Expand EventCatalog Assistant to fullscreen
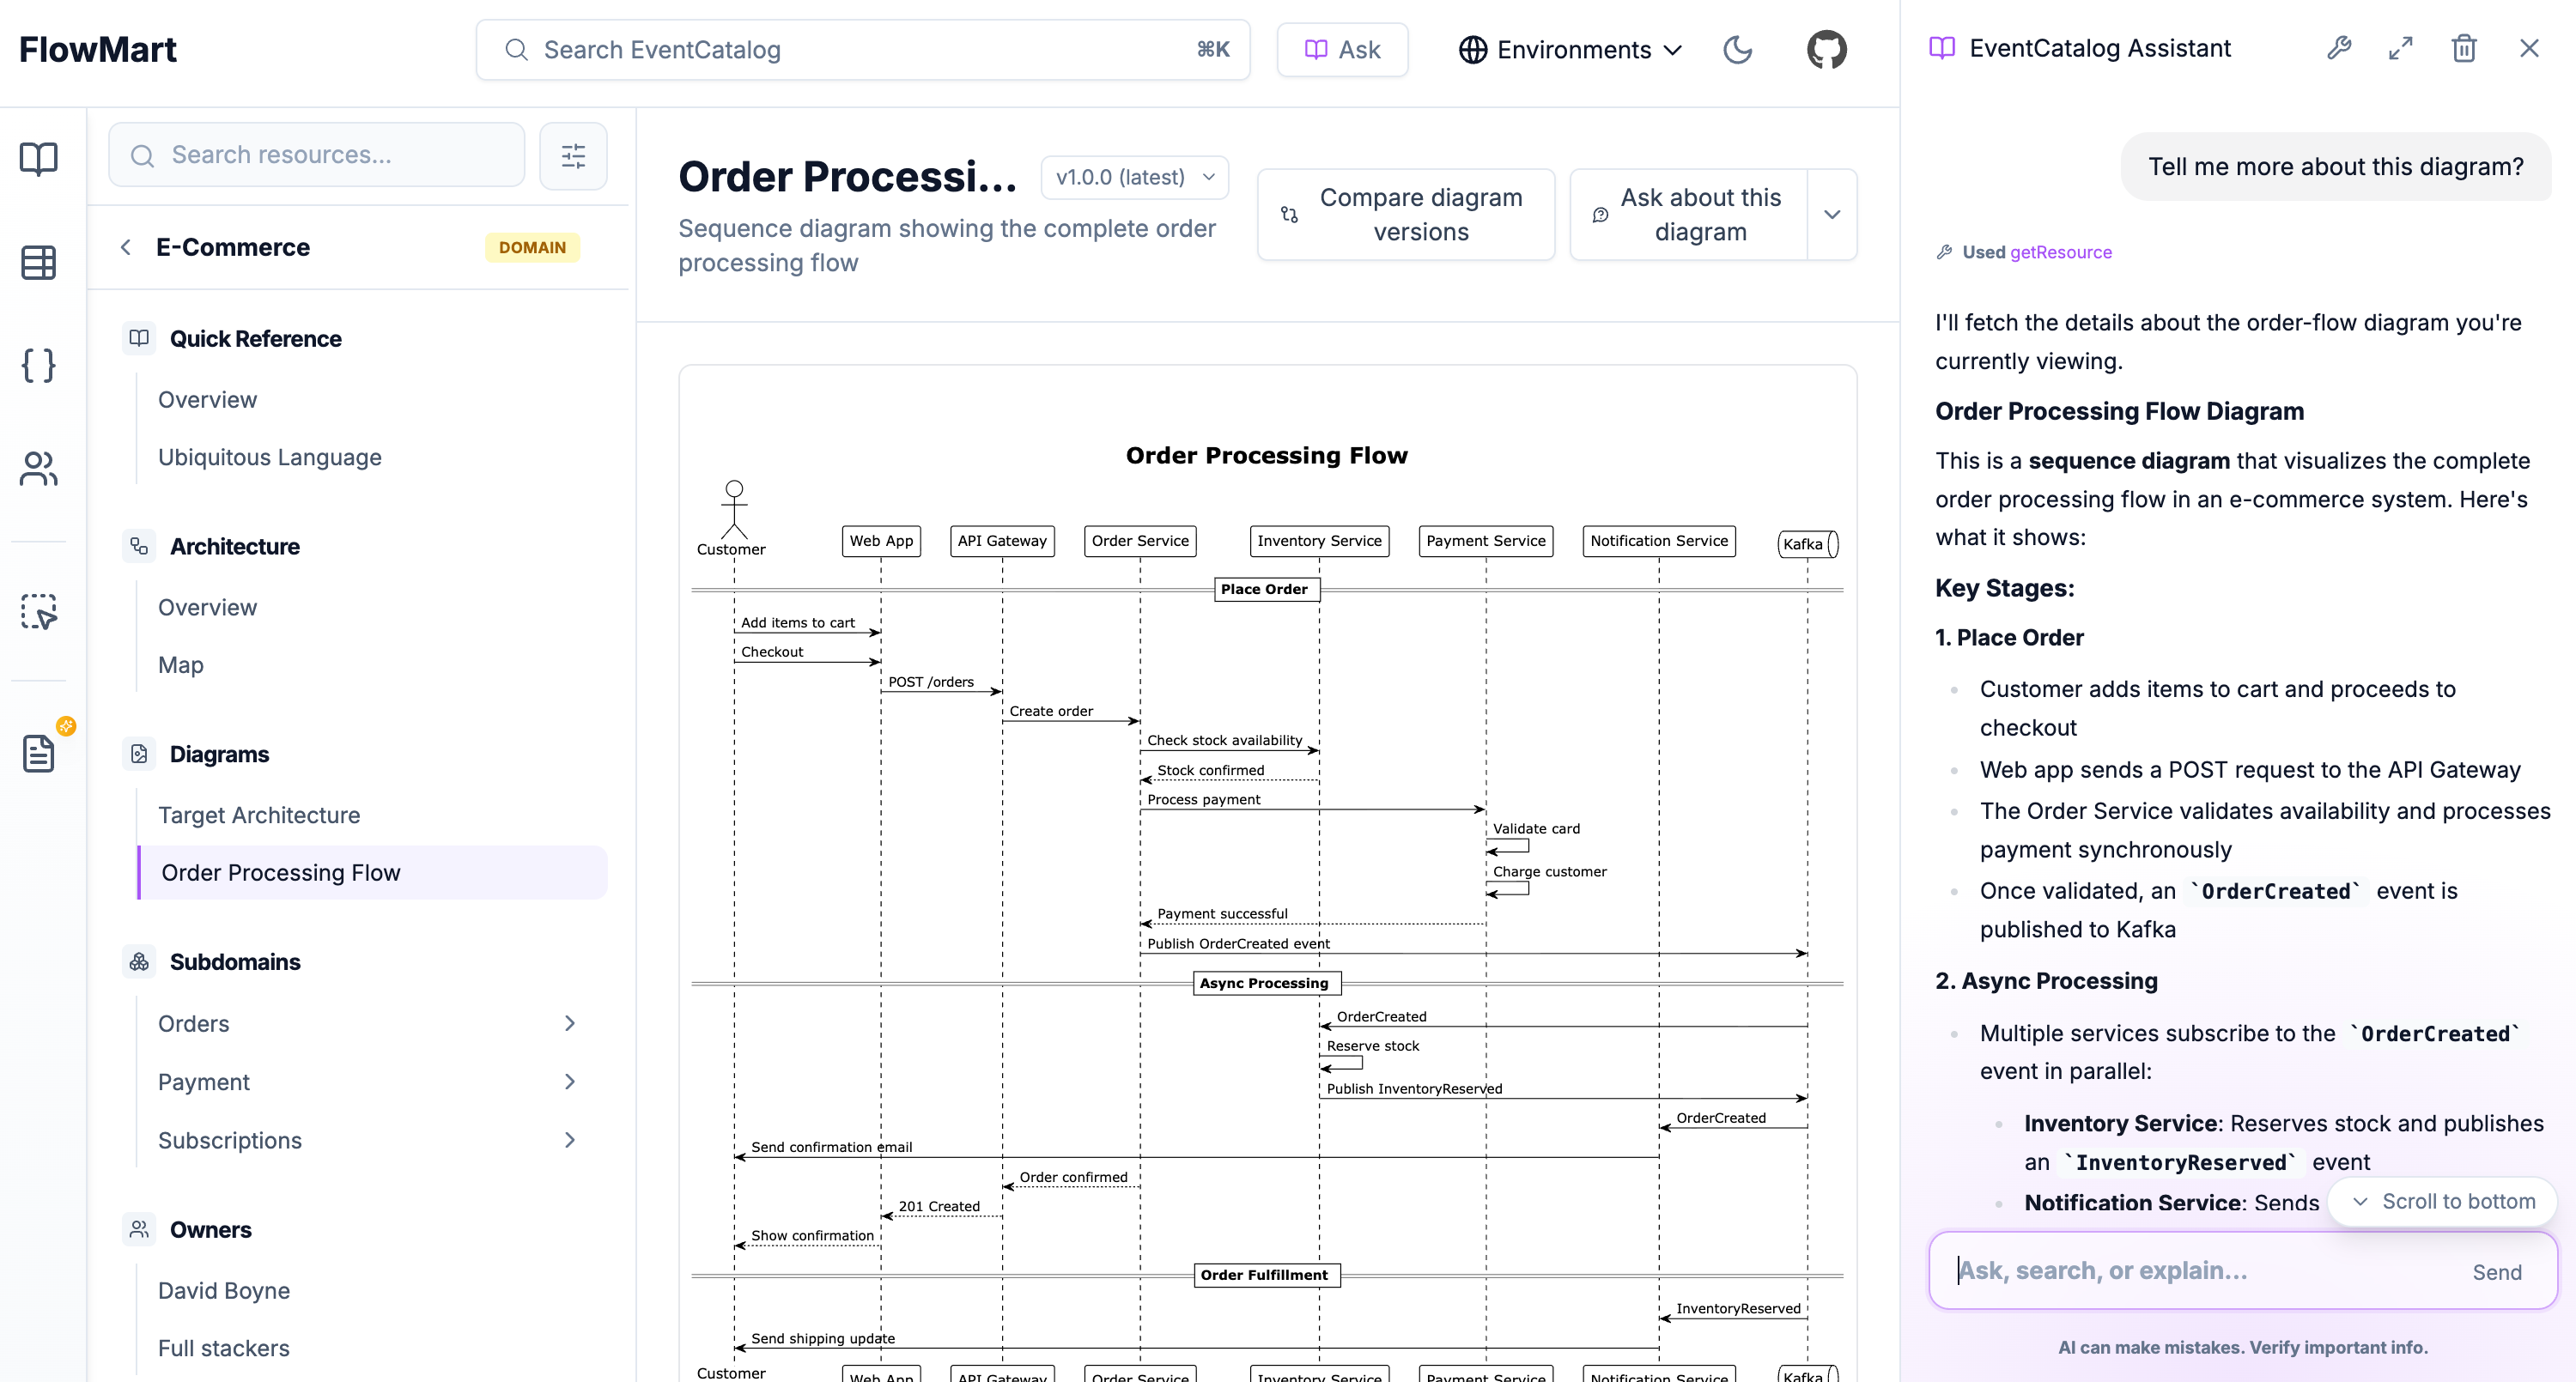Viewport: 2576px width, 1382px height. [2401, 48]
